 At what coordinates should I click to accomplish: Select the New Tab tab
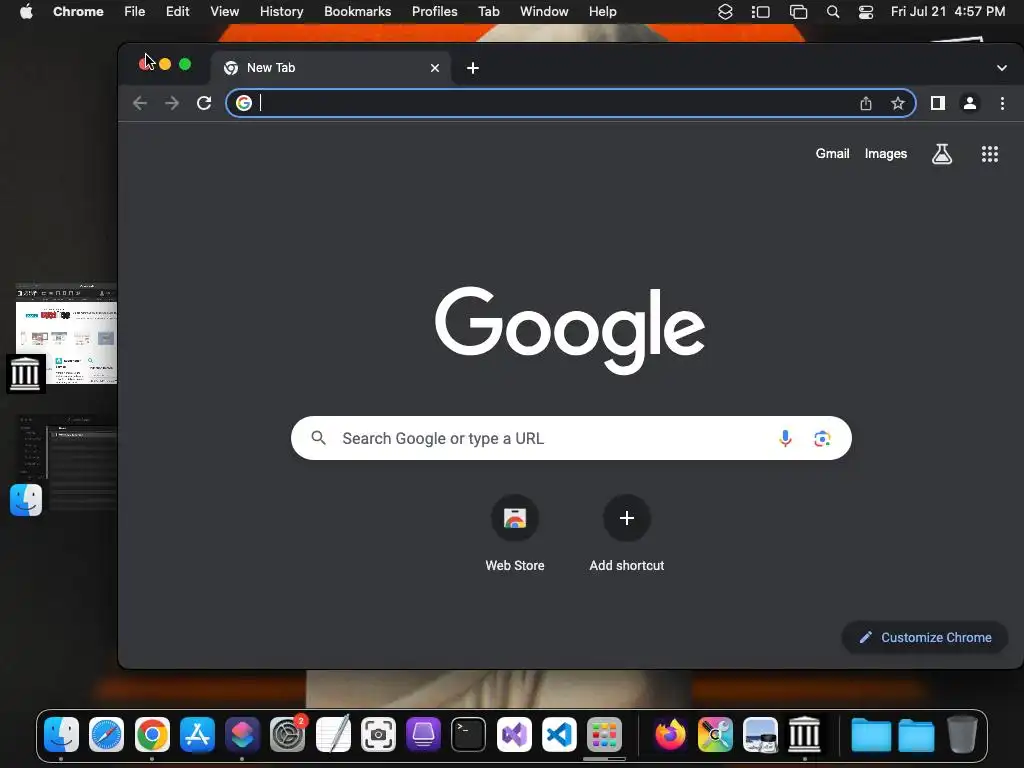click(330, 68)
